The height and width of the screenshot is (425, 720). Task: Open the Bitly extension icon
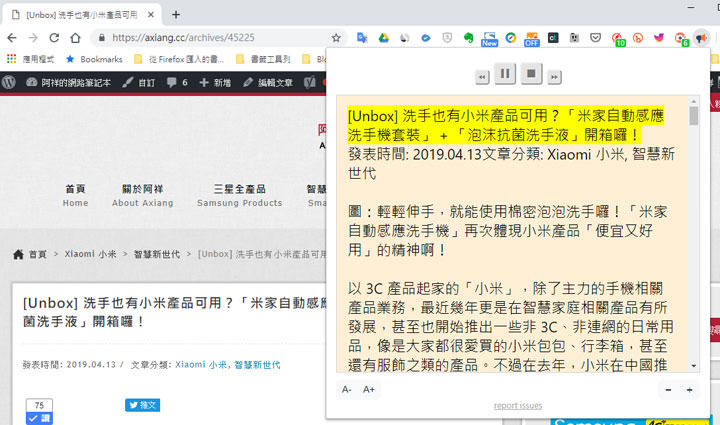638,38
